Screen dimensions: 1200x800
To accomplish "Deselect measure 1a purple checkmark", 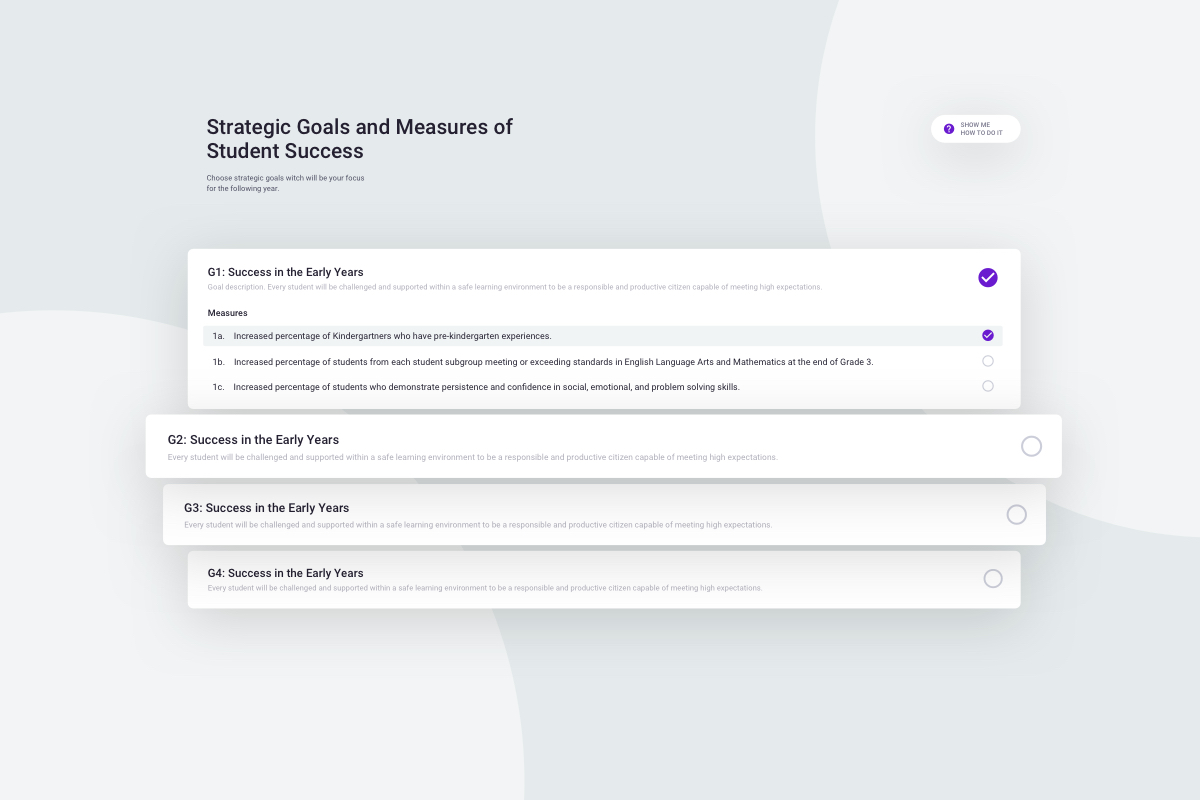I will click(x=988, y=336).
